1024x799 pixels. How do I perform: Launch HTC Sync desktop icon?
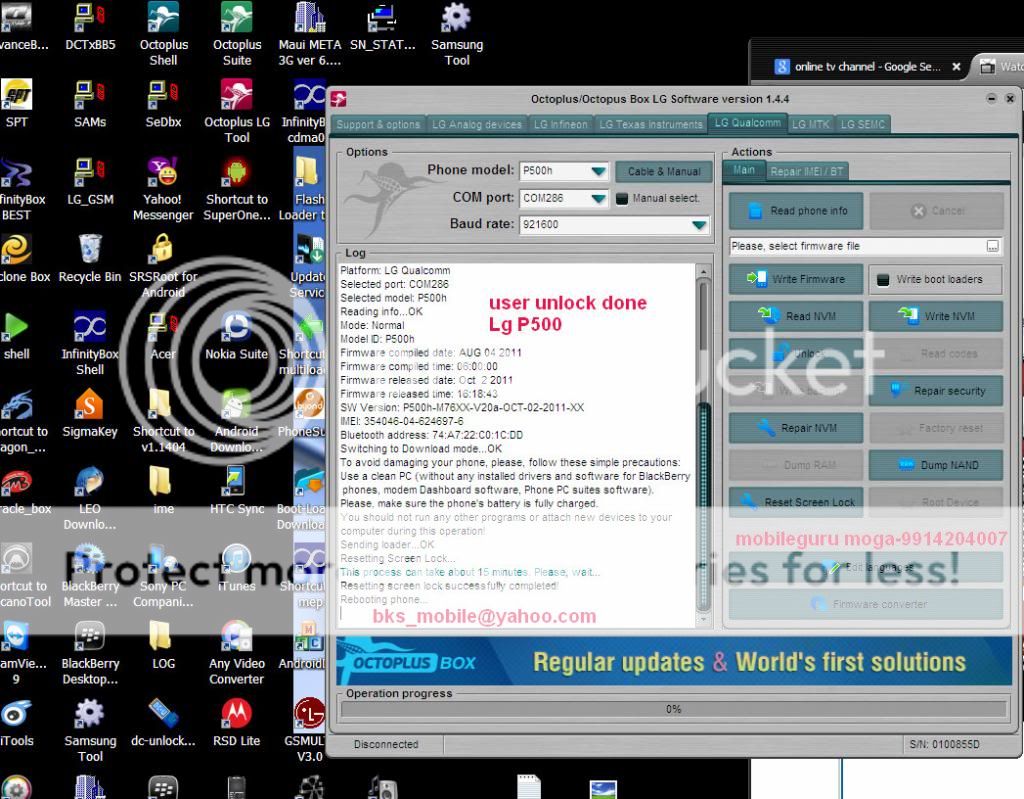(x=236, y=490)
